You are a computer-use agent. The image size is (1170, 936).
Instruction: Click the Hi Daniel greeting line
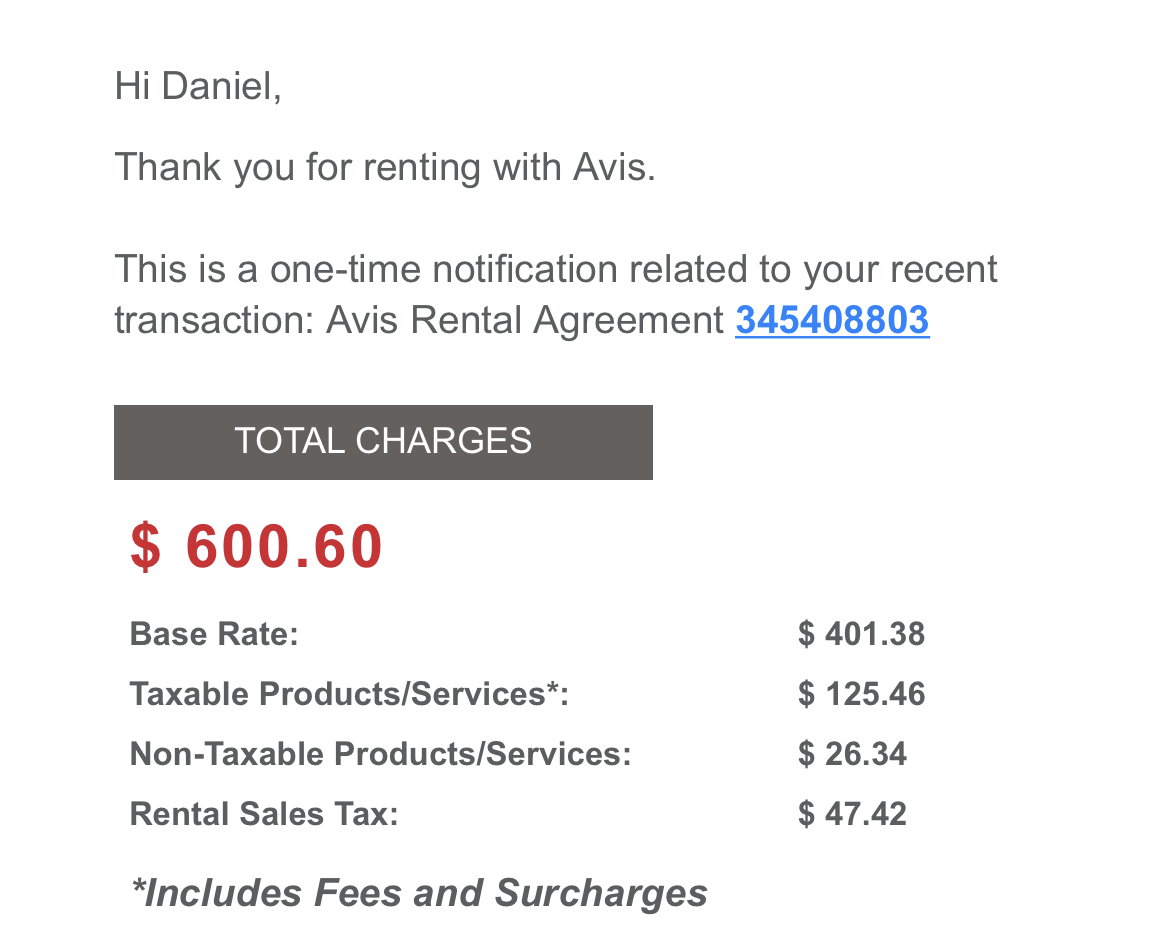click(x=198, y=86)
